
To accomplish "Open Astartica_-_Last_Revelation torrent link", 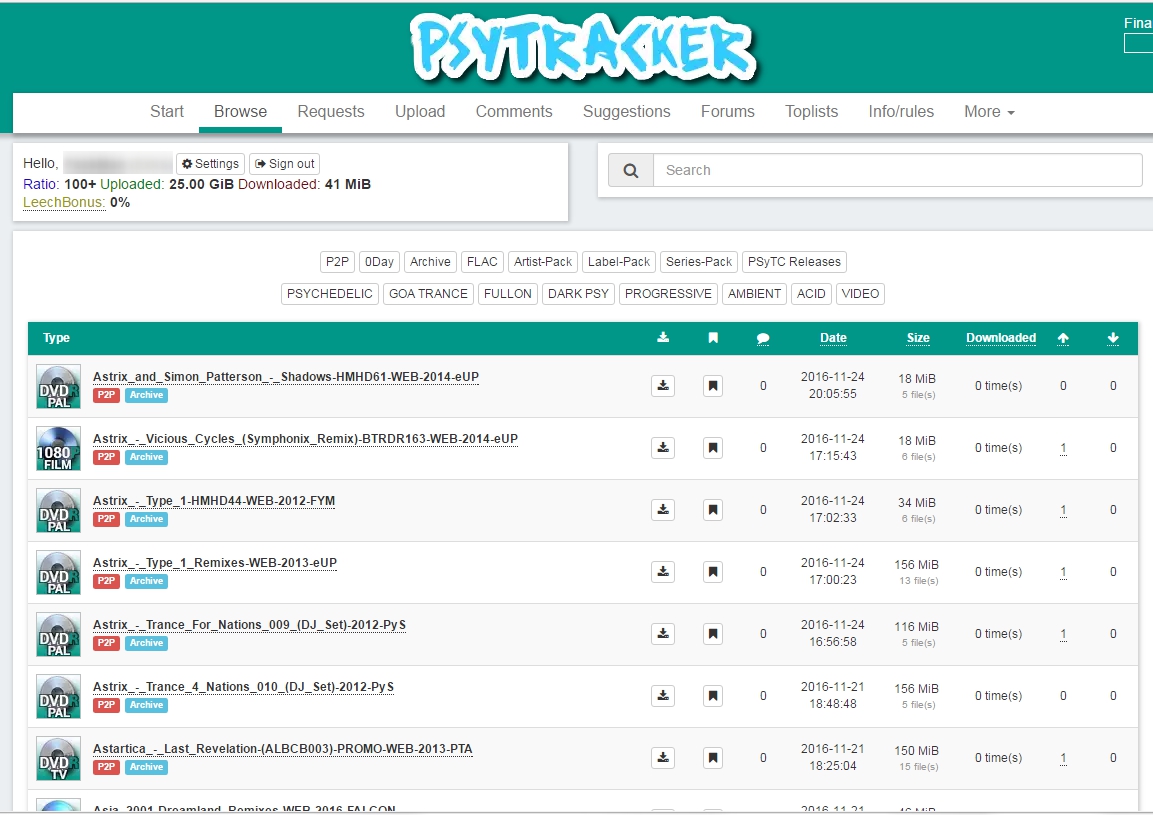I will point(282,749).
